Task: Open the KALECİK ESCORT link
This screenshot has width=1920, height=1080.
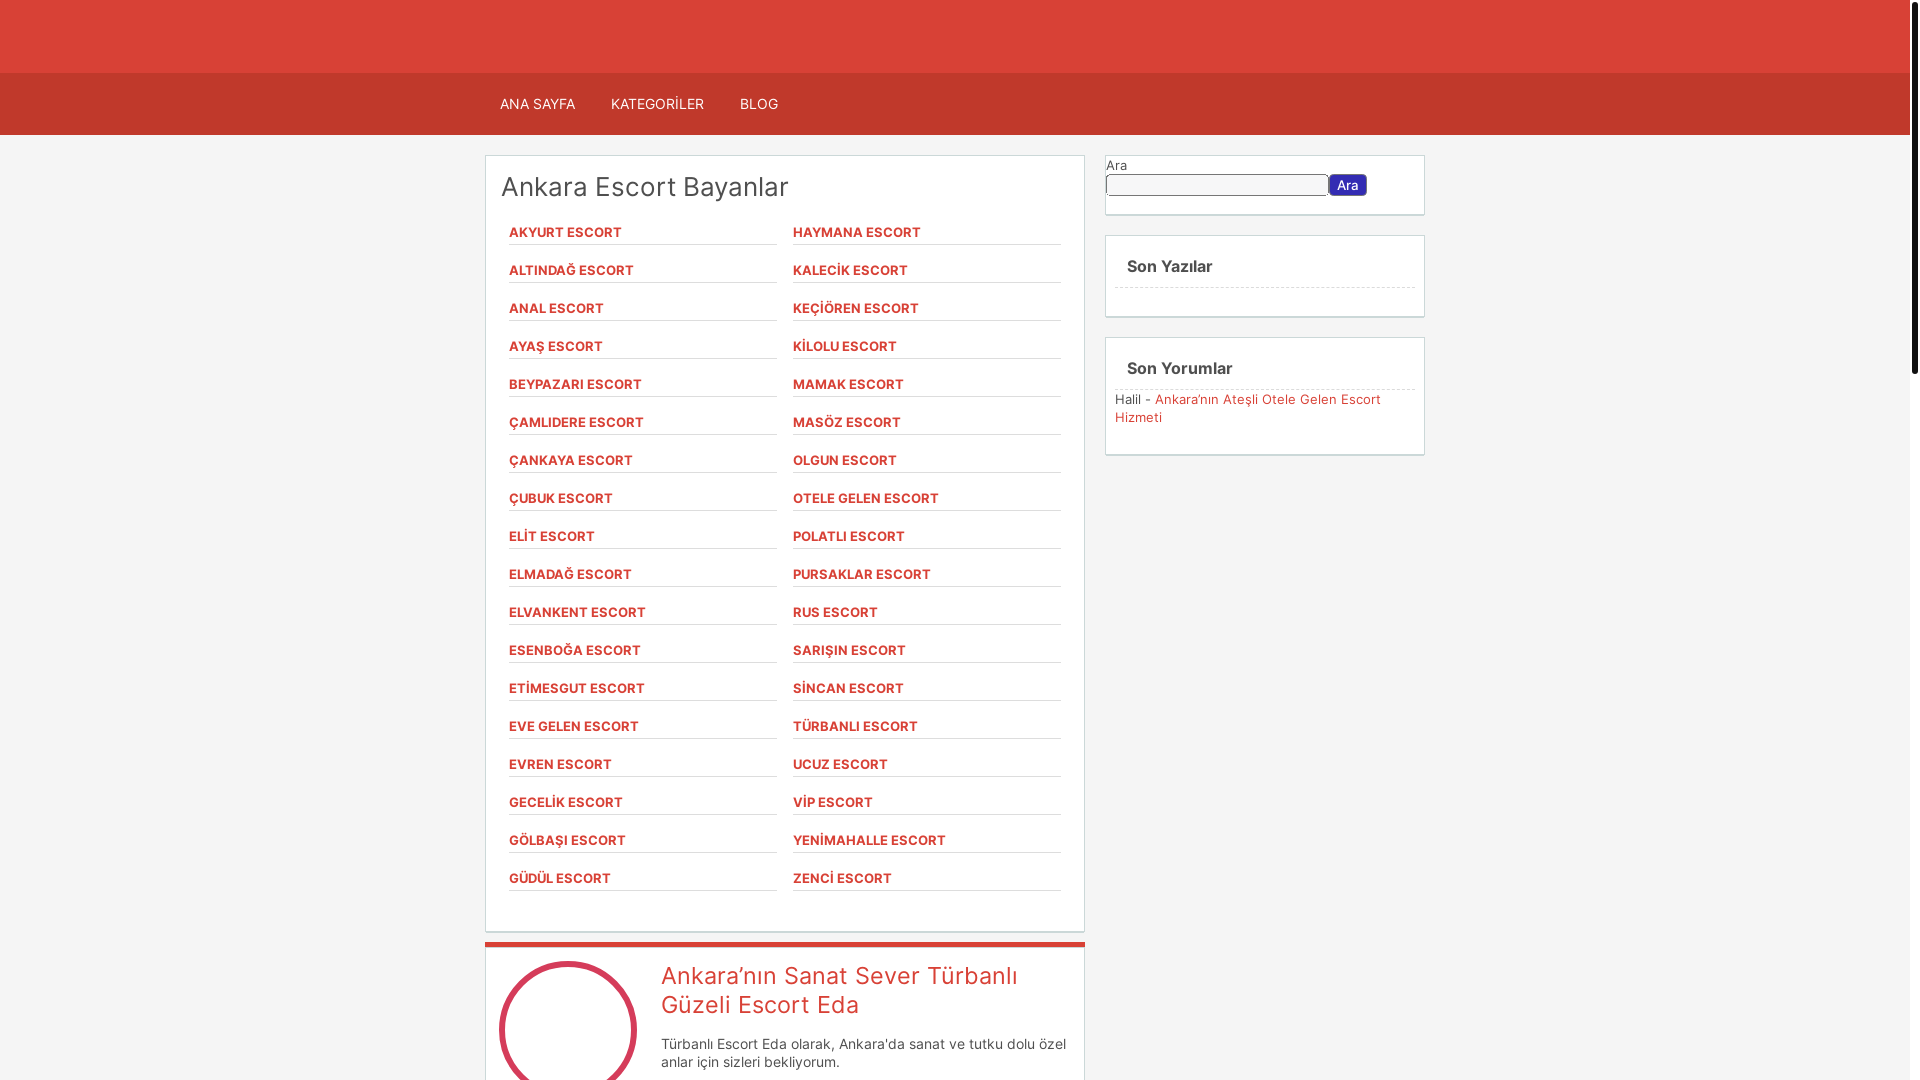Action: pyautogui.click(x=850, y=270)
